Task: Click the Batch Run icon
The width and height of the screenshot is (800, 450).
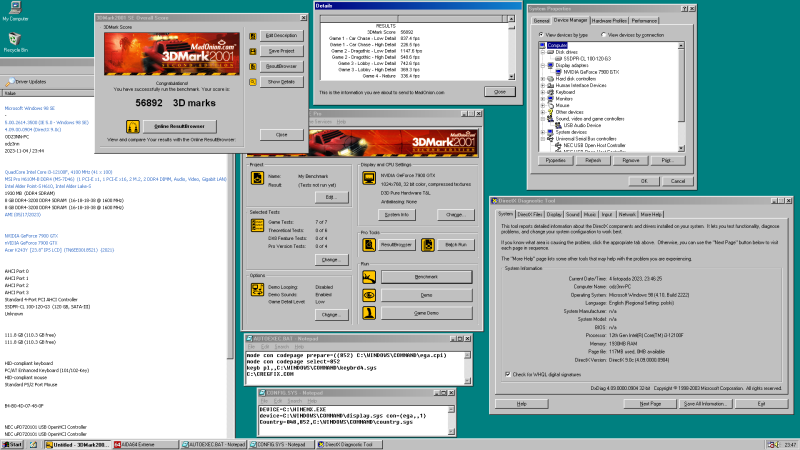Action: coord(428,245)
